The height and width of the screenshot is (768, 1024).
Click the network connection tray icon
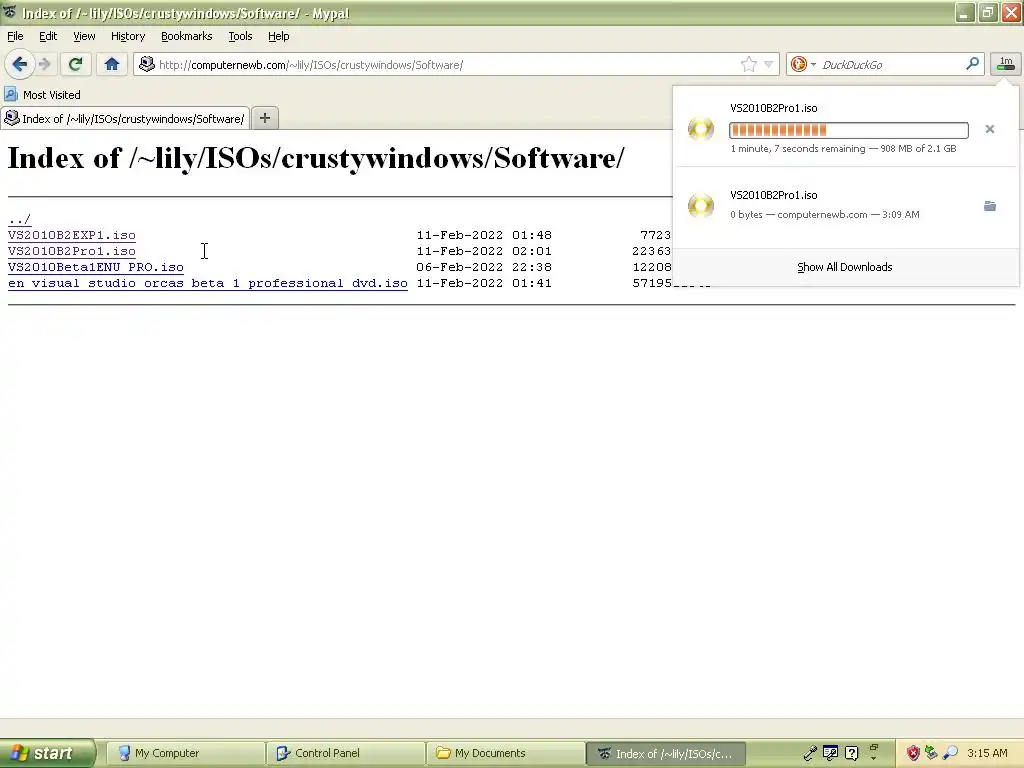click(x=931, y=754)
